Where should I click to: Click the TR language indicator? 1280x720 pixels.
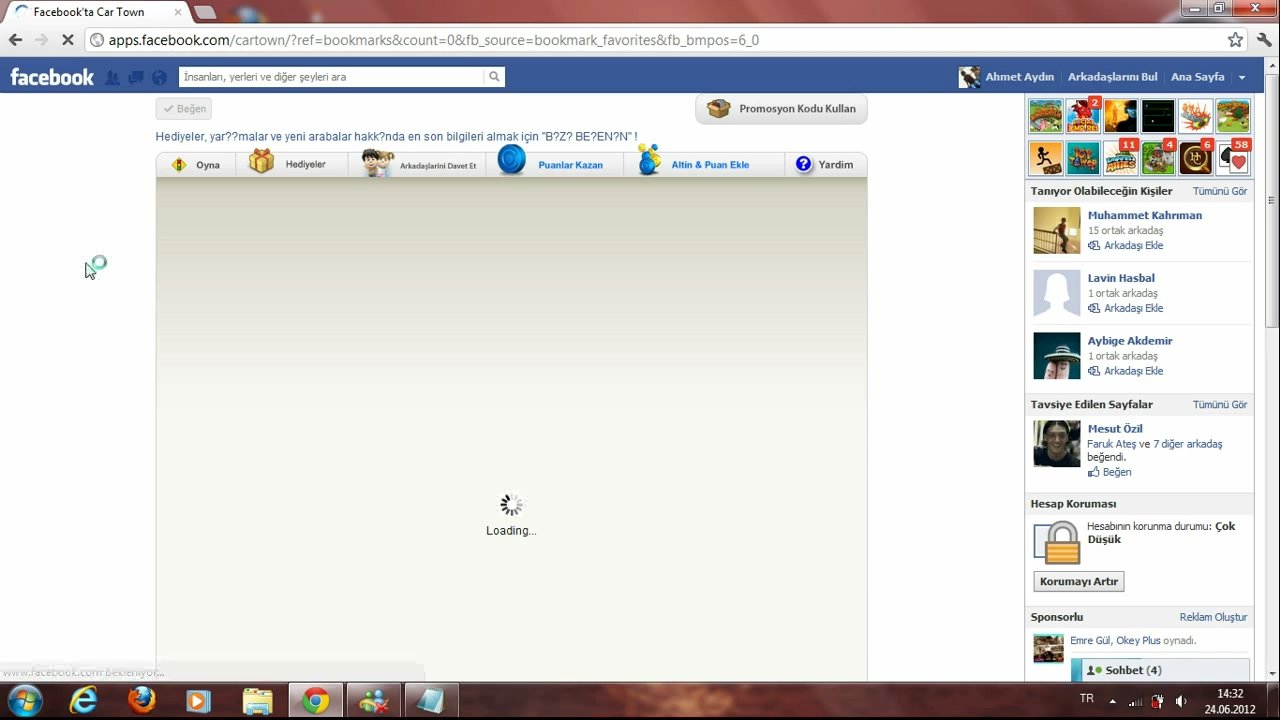pos(1087,699)
